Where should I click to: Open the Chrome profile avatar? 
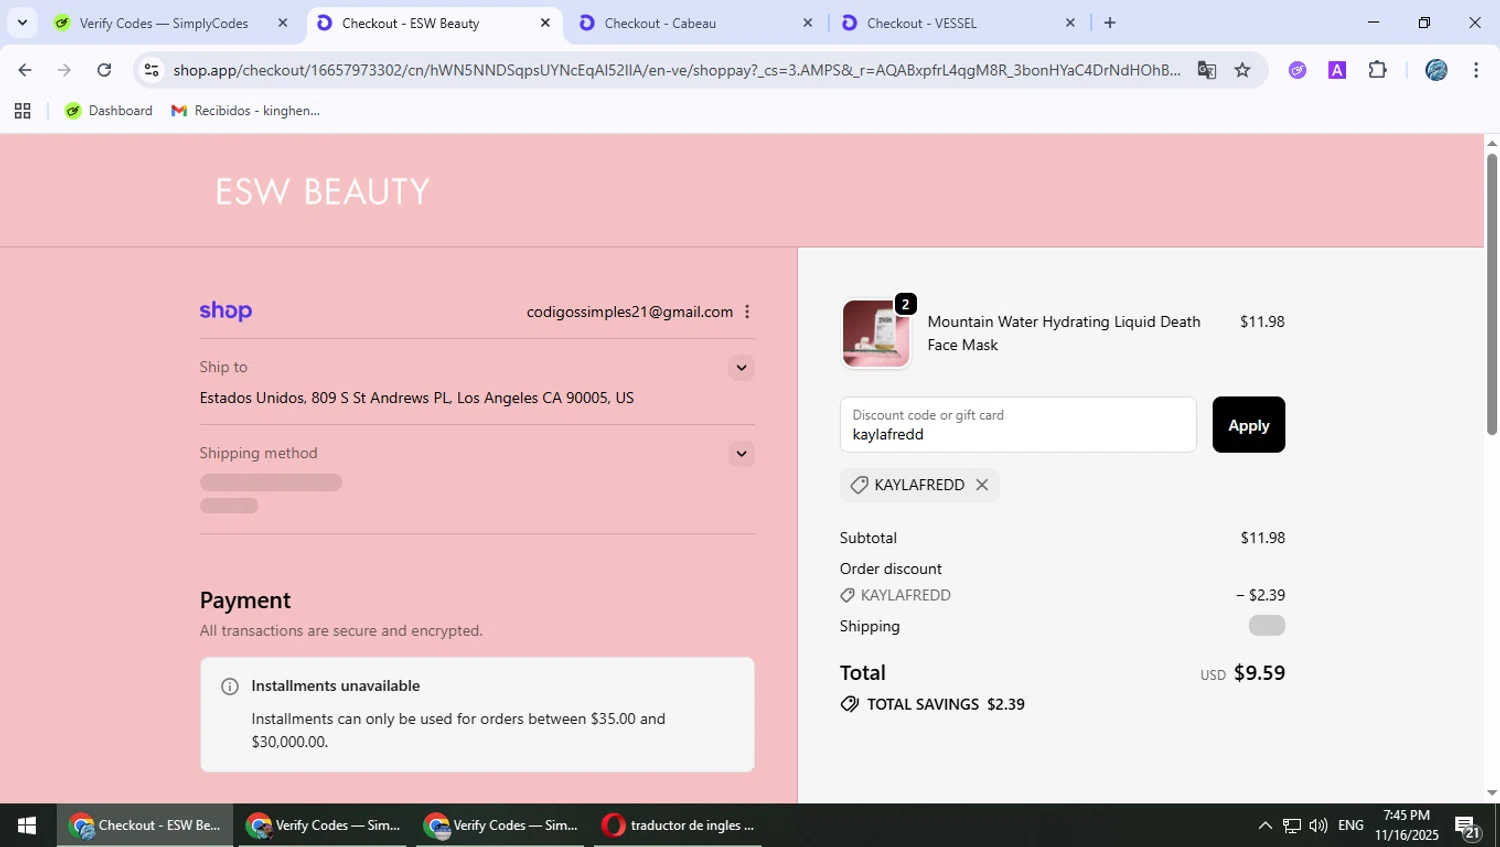[1436, 70]
